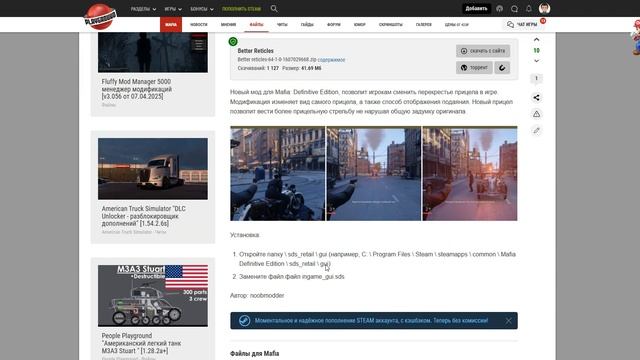Expand the Бонусы dropdown menu
Screen dimensions: 640x360
point(202,9)
